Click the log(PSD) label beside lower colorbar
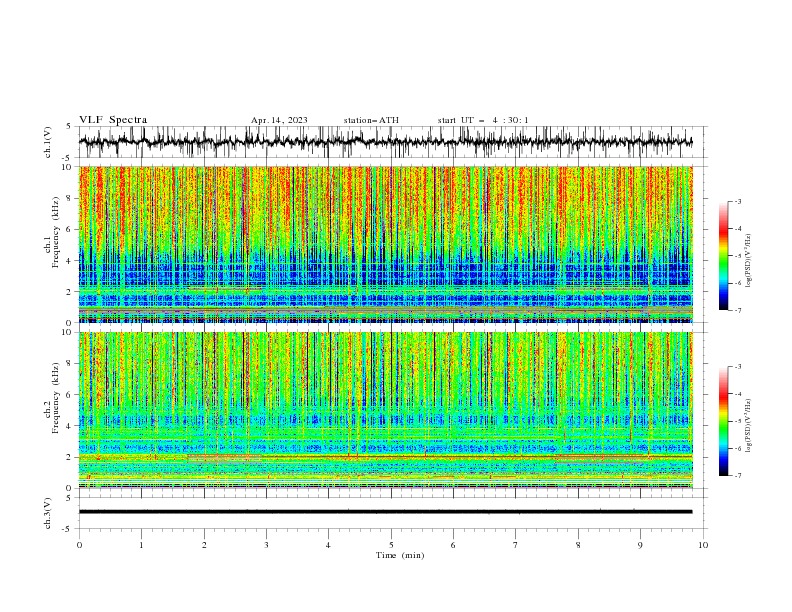The image size is (792, 612). [x=749, y=425]
